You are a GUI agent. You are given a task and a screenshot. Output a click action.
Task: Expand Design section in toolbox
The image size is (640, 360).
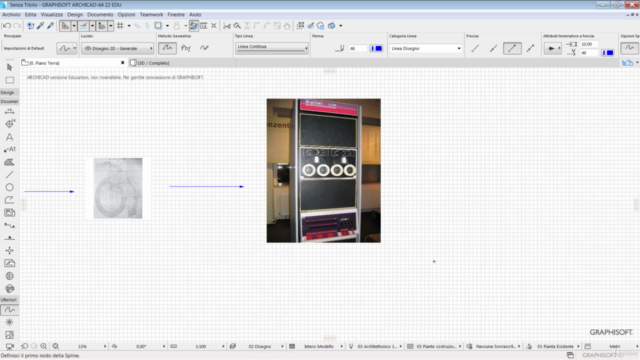point(9,92)
